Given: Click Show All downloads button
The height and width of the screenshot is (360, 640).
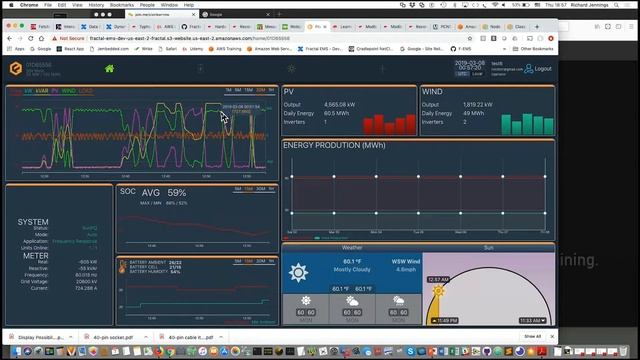Looking at the screenshot, I should pos(532,336).
